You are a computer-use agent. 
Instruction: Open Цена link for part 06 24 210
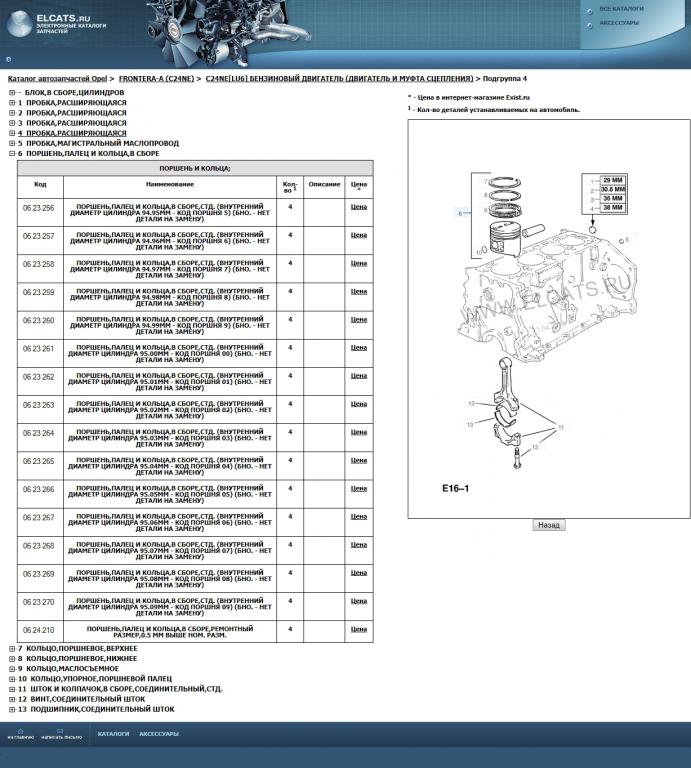click(x=358, y=629)
